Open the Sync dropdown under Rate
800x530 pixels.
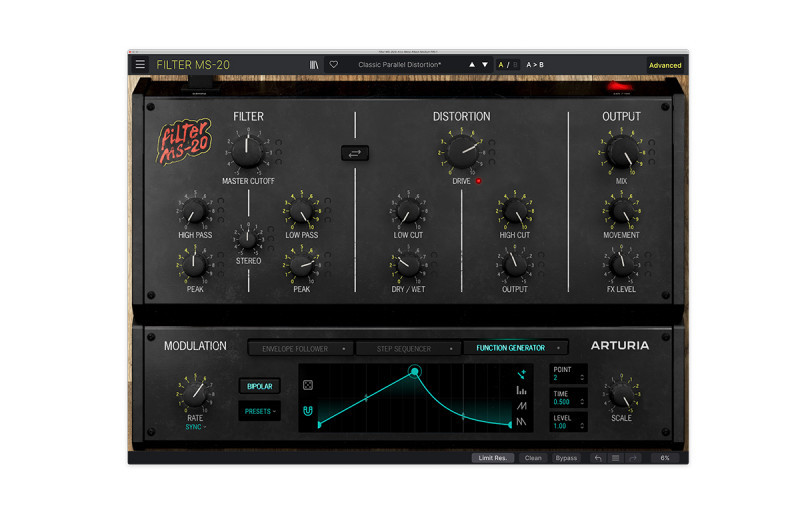[195, 427]
